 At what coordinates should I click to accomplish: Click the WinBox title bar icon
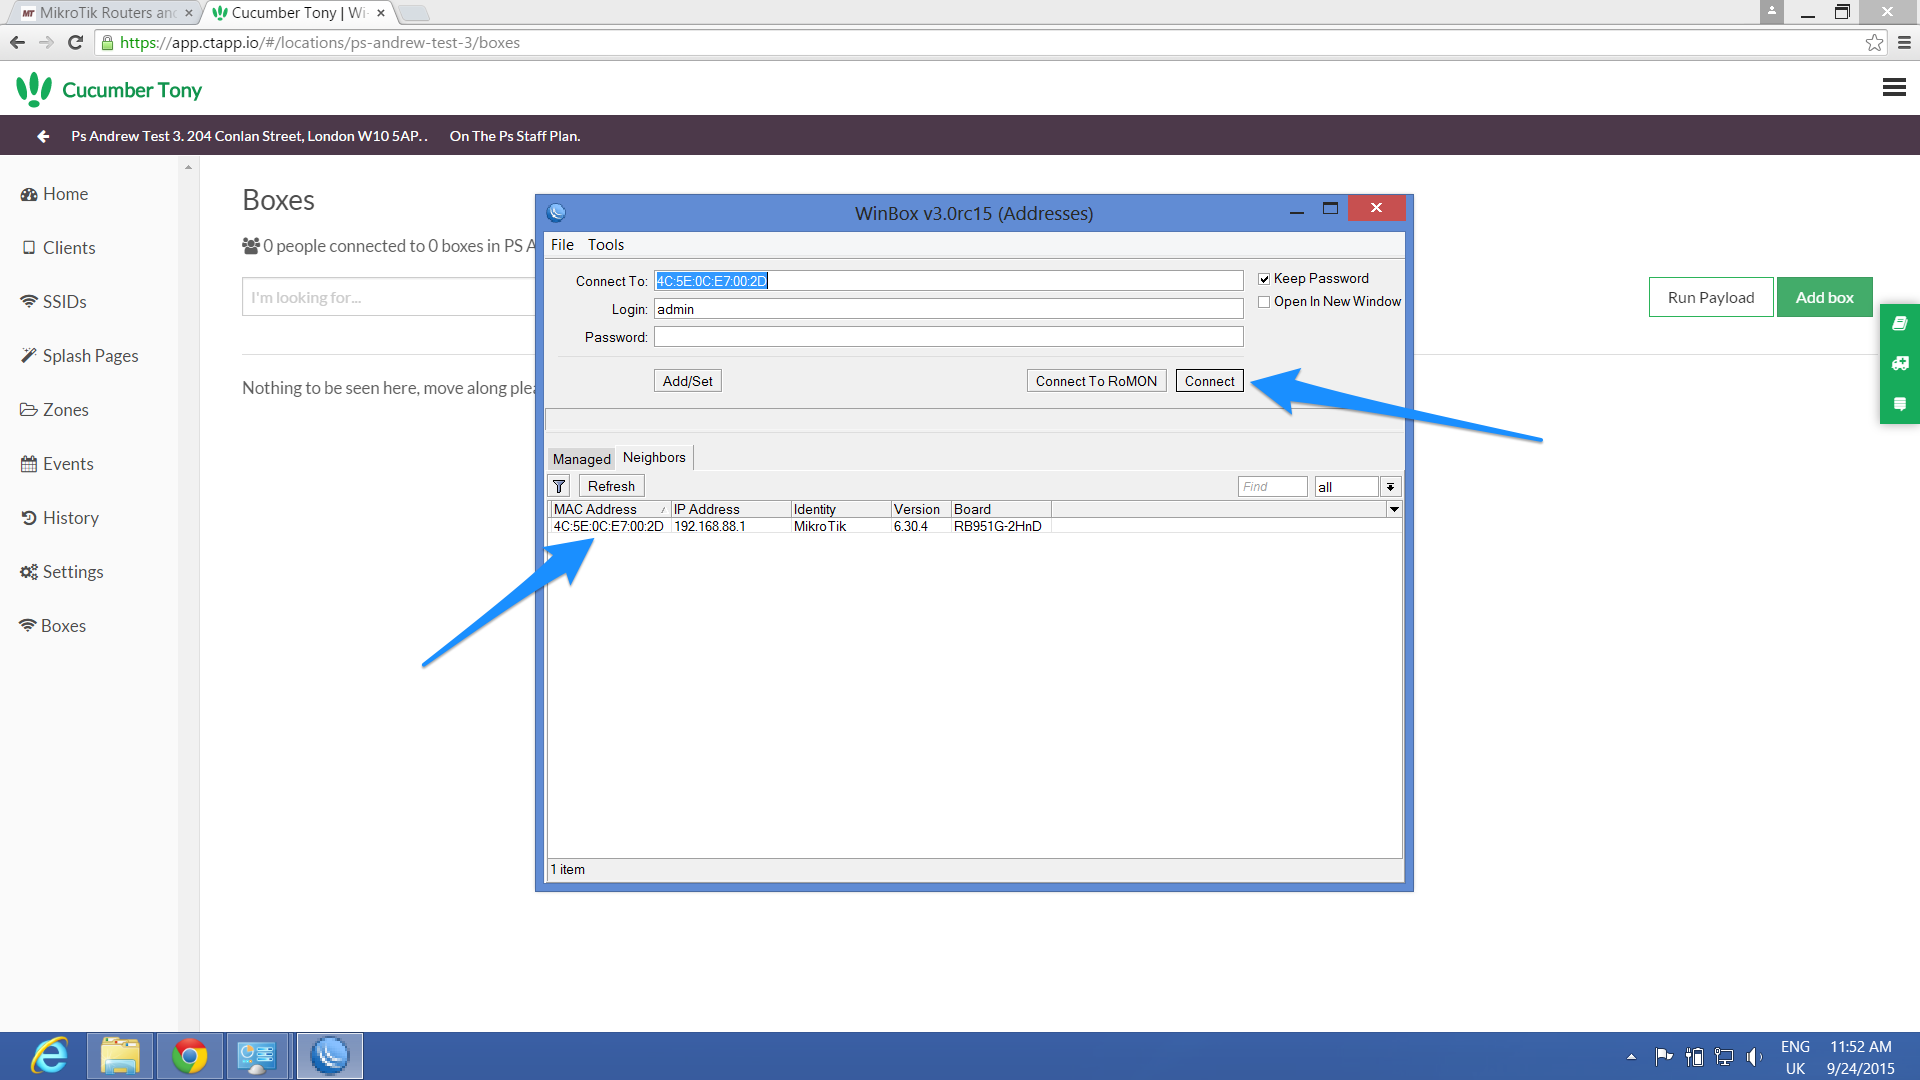point(557,212)
